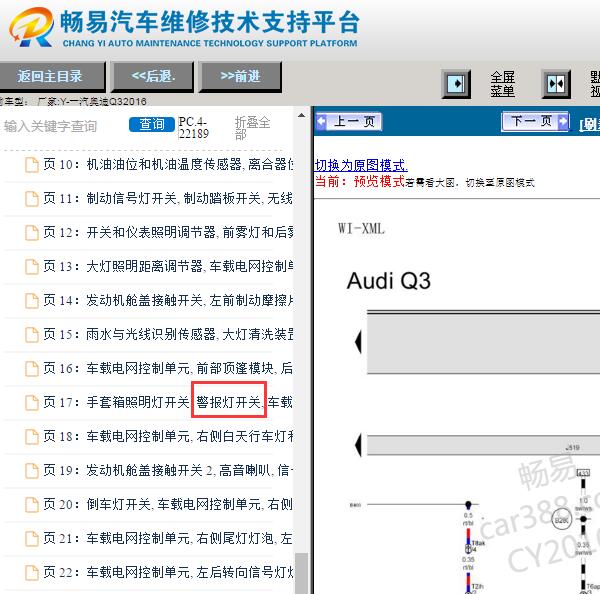The image size is (600, 594).
Task: Go forward with the >>前进 button
Action: 240,76
